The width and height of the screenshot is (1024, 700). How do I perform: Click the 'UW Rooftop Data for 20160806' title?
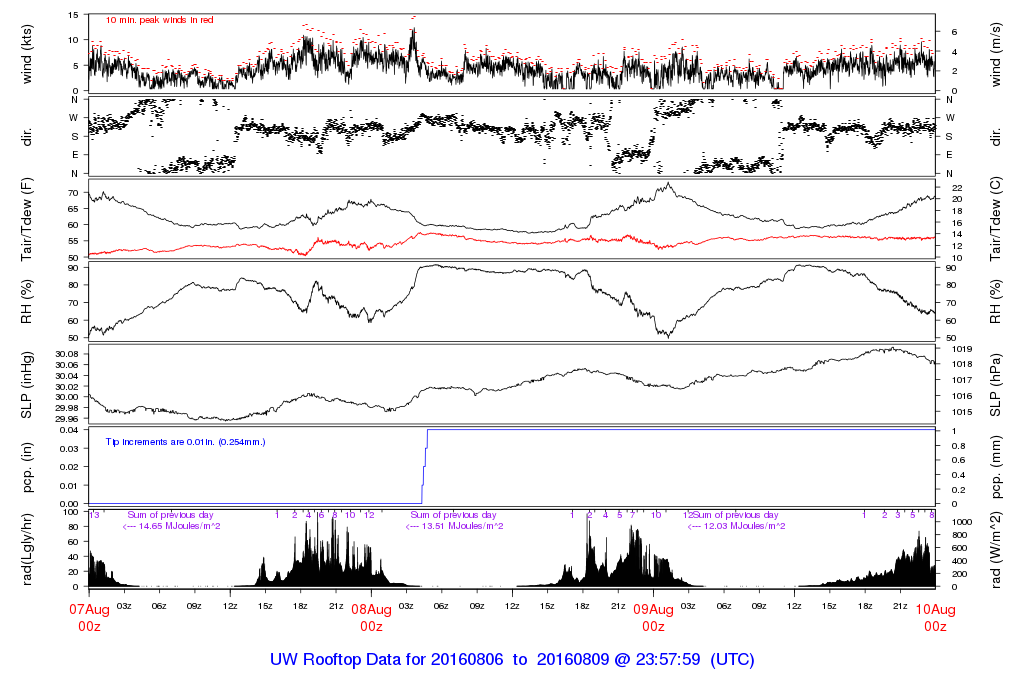coord(387,660)
